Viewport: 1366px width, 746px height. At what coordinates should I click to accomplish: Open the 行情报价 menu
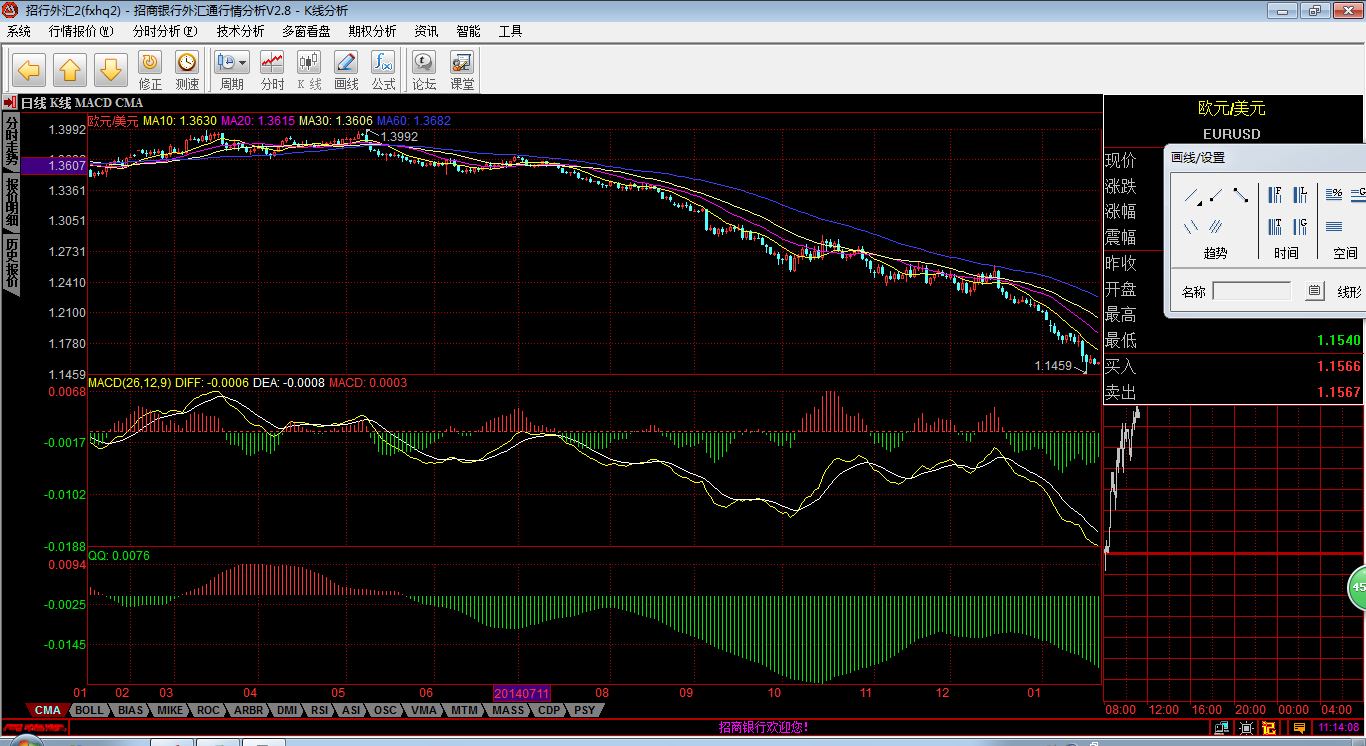coord(81,31)
